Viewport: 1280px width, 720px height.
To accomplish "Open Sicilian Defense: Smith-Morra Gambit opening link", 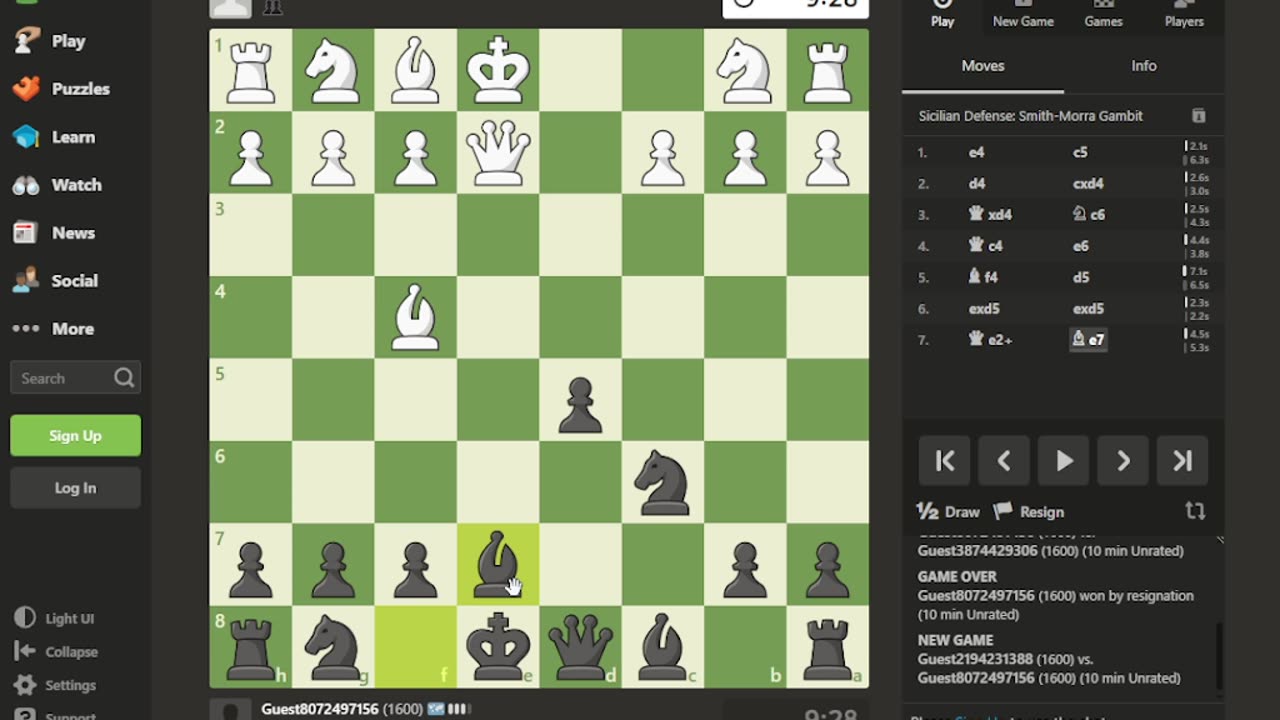I will 1030,116.
